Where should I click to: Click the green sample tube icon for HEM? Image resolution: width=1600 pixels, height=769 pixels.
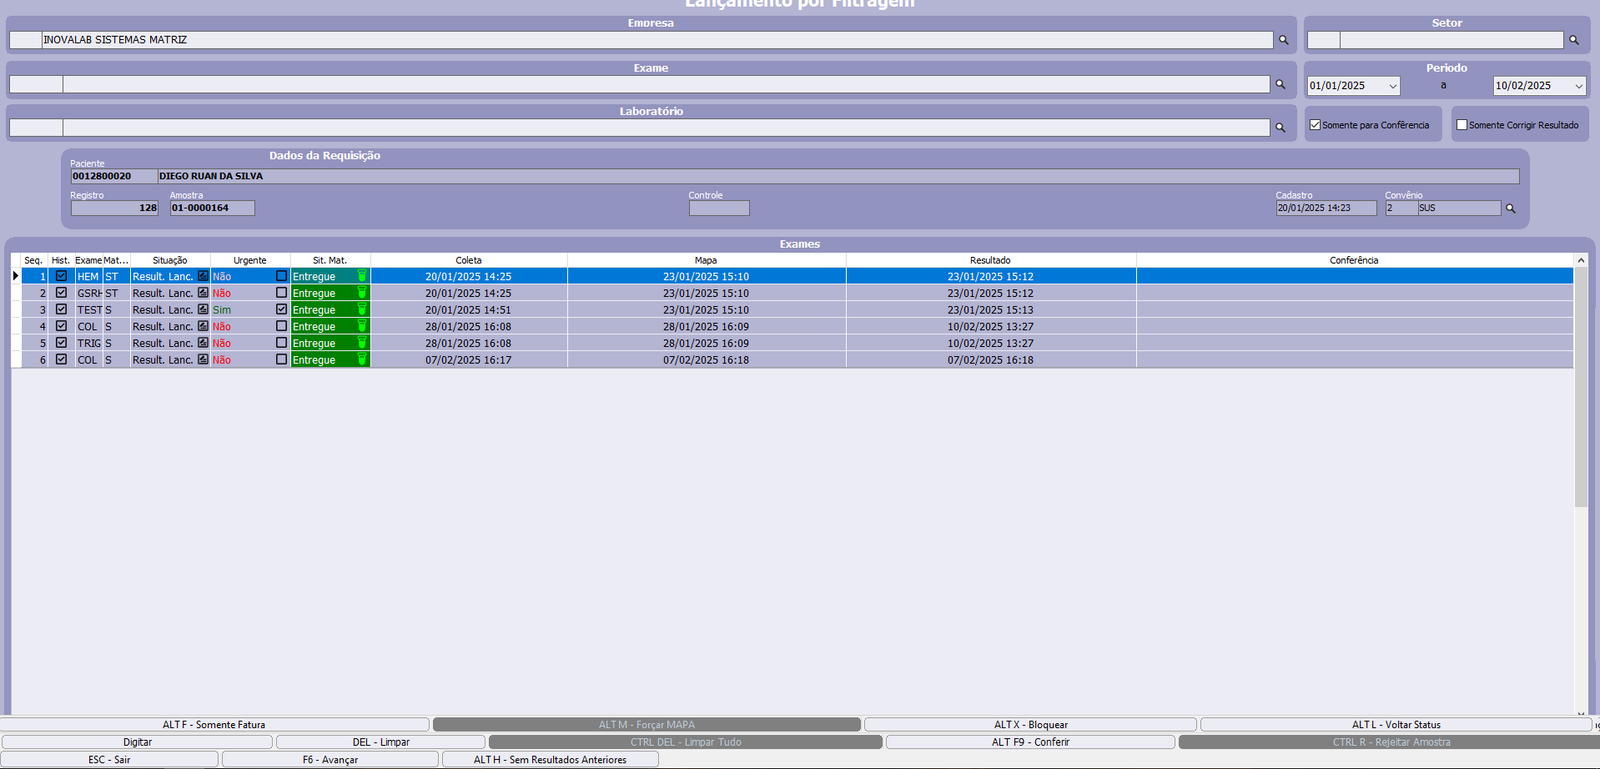point(362,276)
